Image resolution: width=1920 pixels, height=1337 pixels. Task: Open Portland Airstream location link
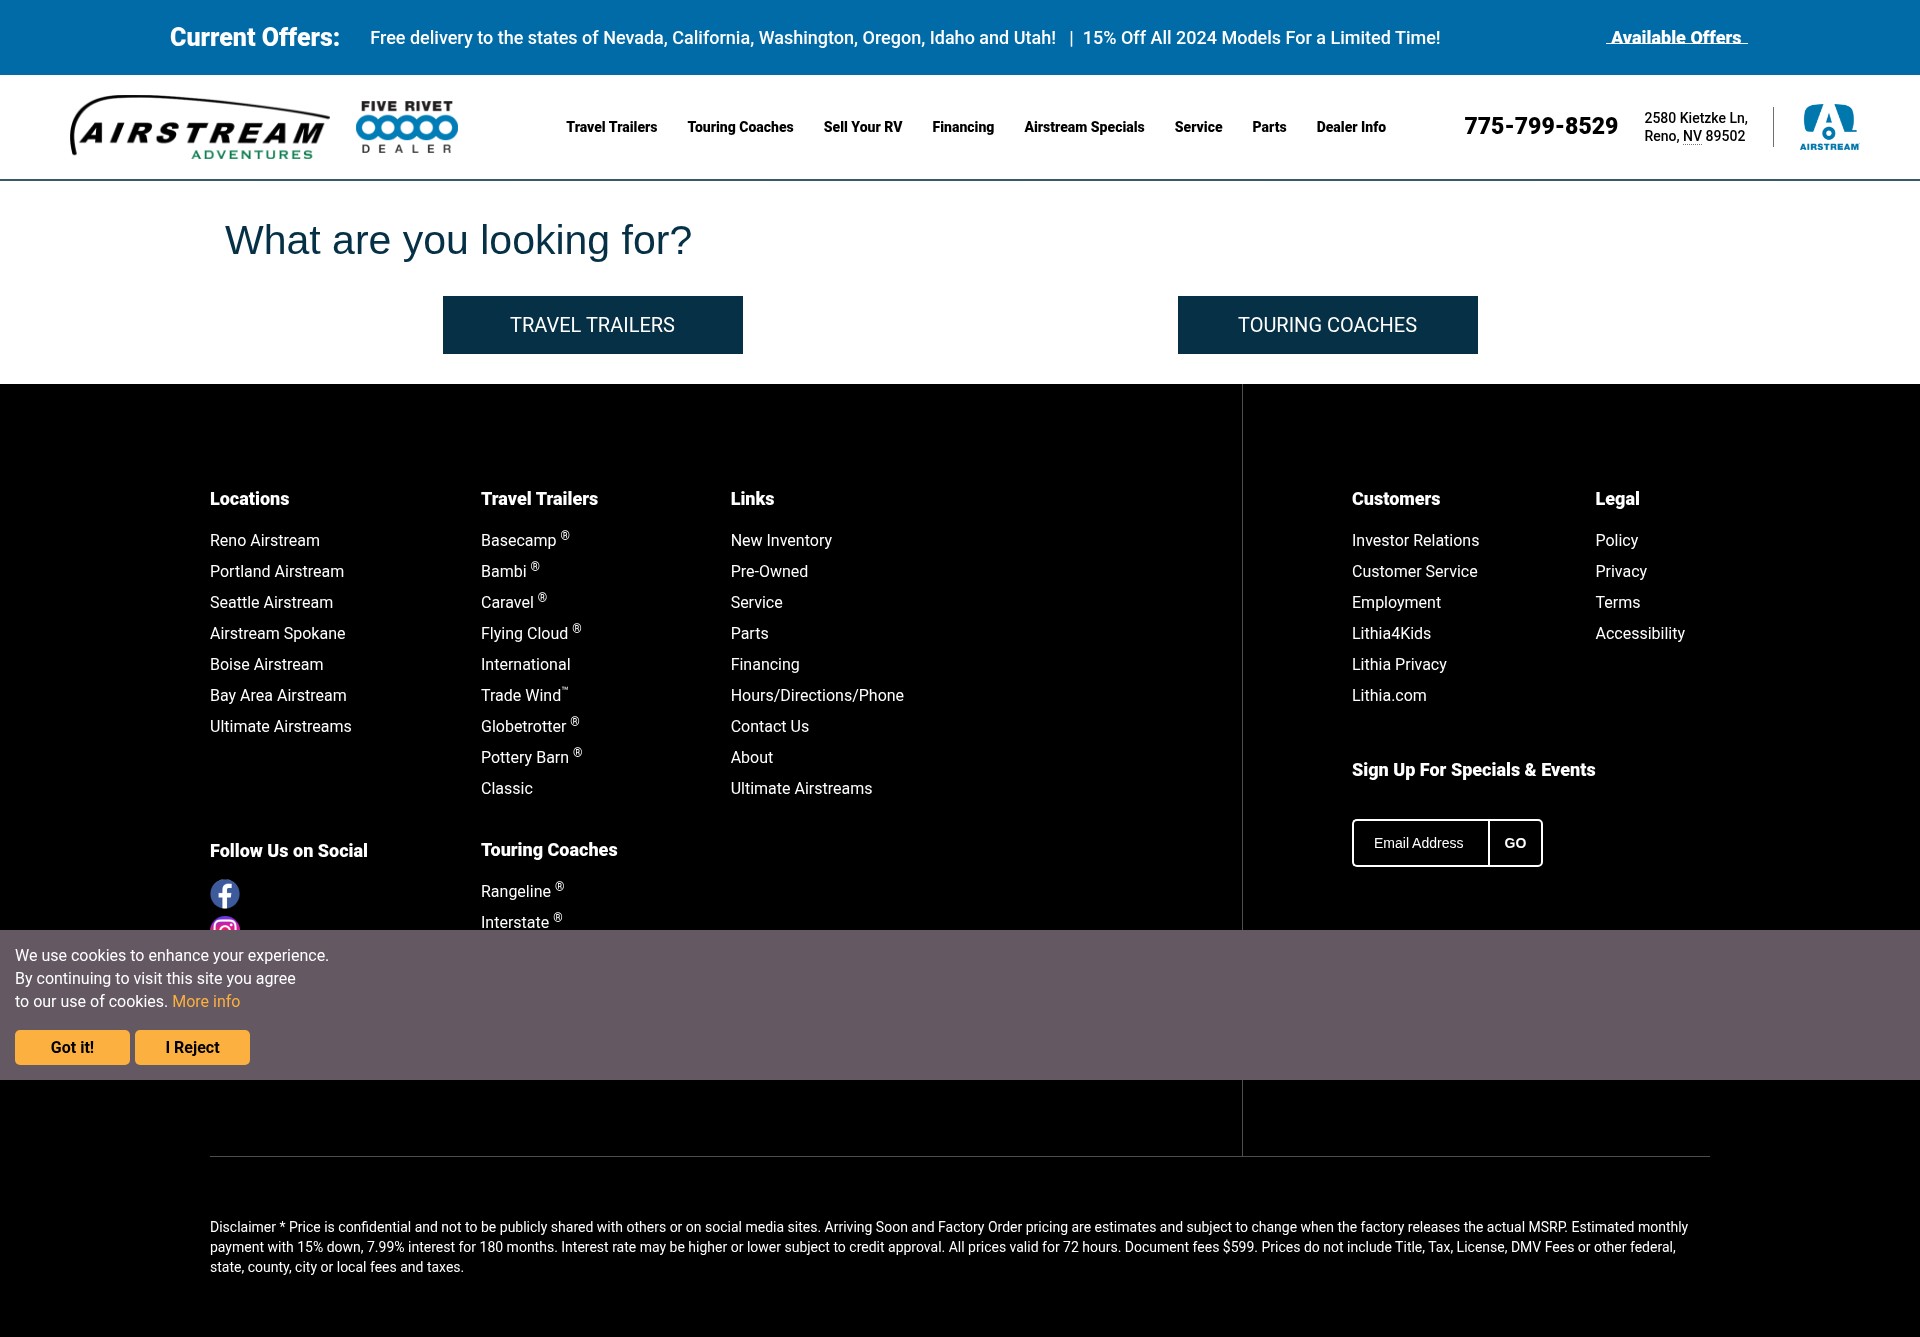pyautogui.click(x=277, y=571)
